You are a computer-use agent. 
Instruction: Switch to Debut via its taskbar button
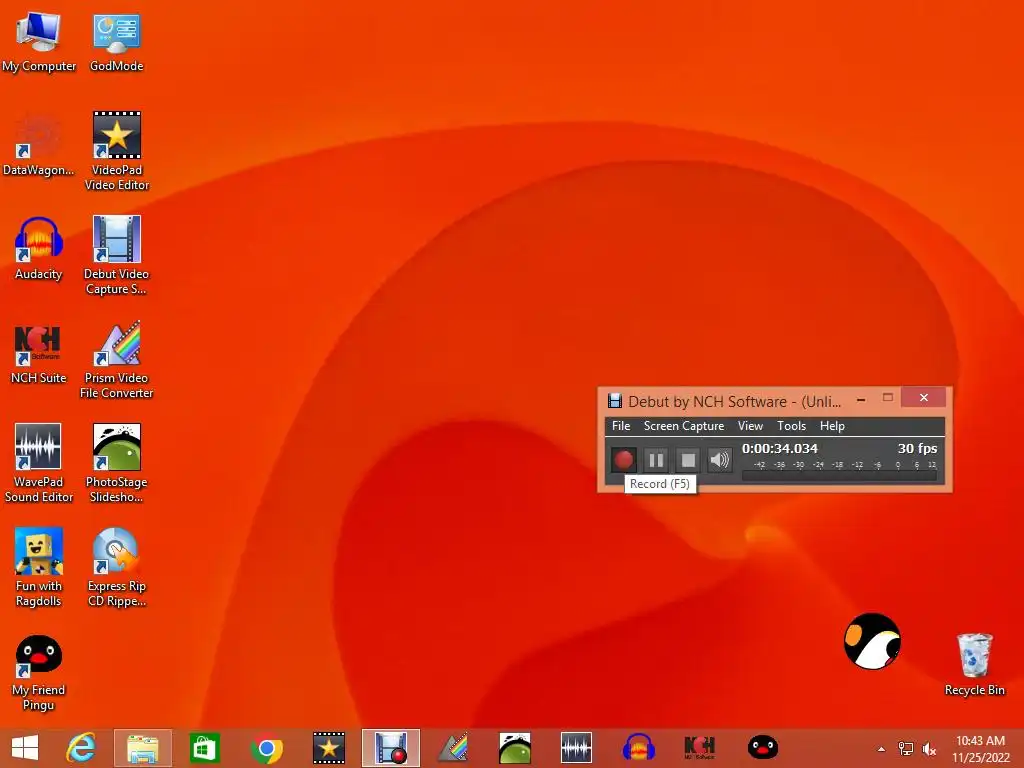(391, 748)
